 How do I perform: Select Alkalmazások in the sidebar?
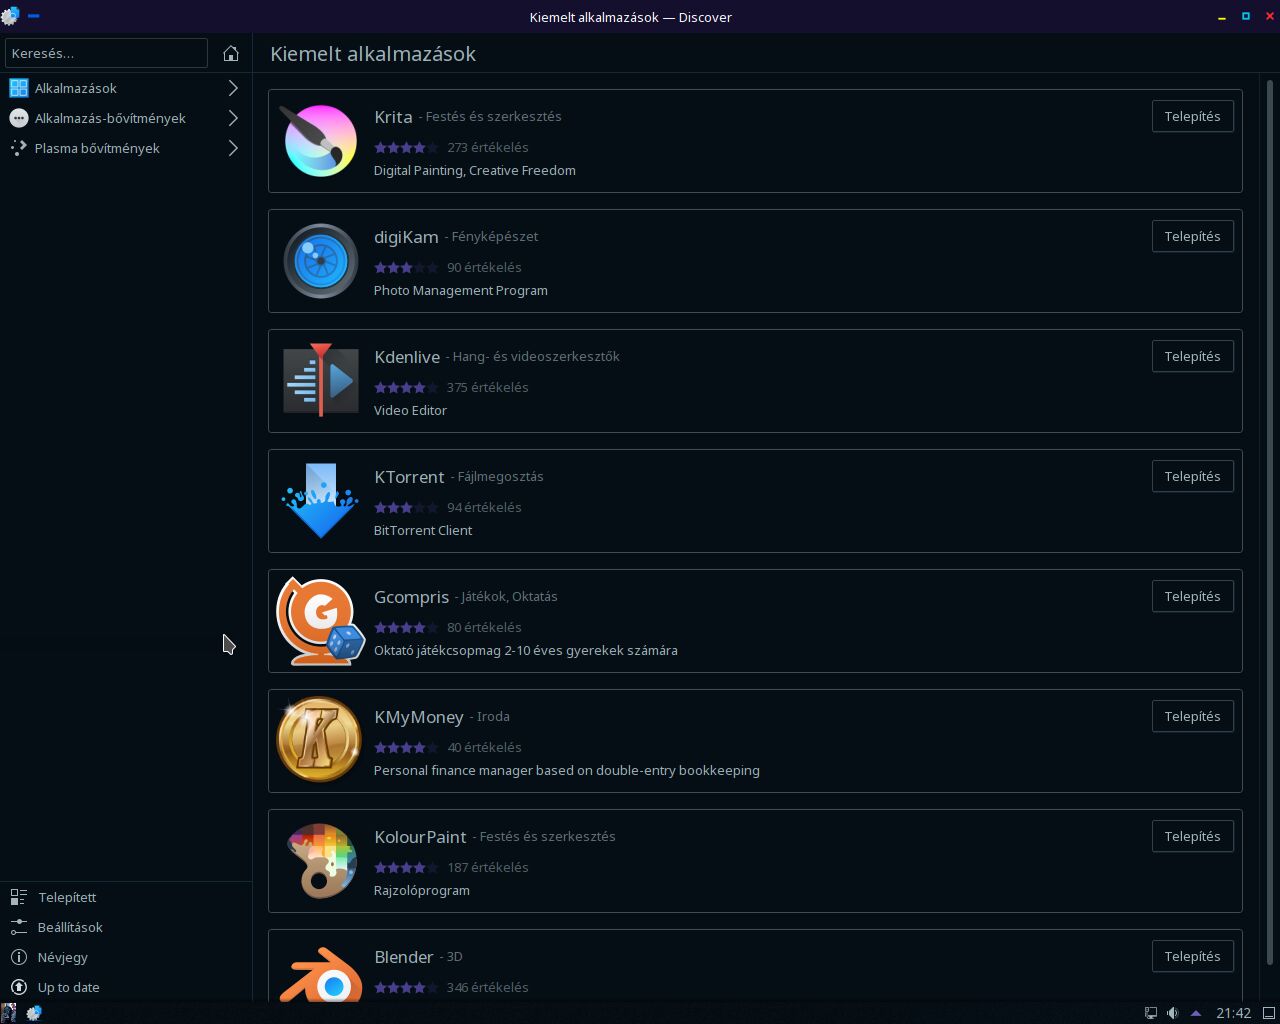pos(126,88)
